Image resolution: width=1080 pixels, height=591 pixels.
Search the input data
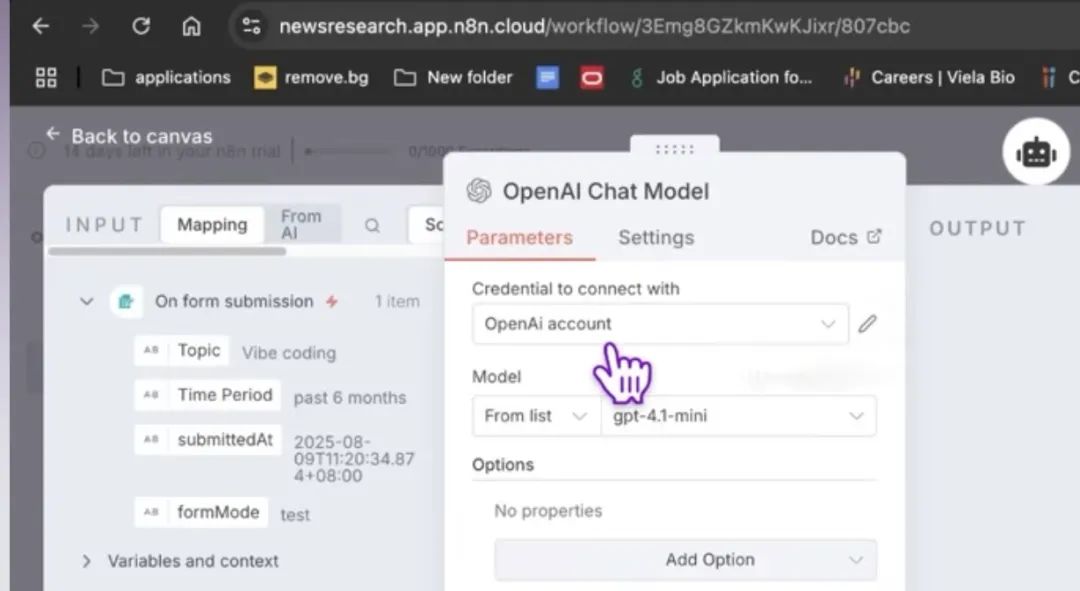pyautogui.click(x=372, y=225)
